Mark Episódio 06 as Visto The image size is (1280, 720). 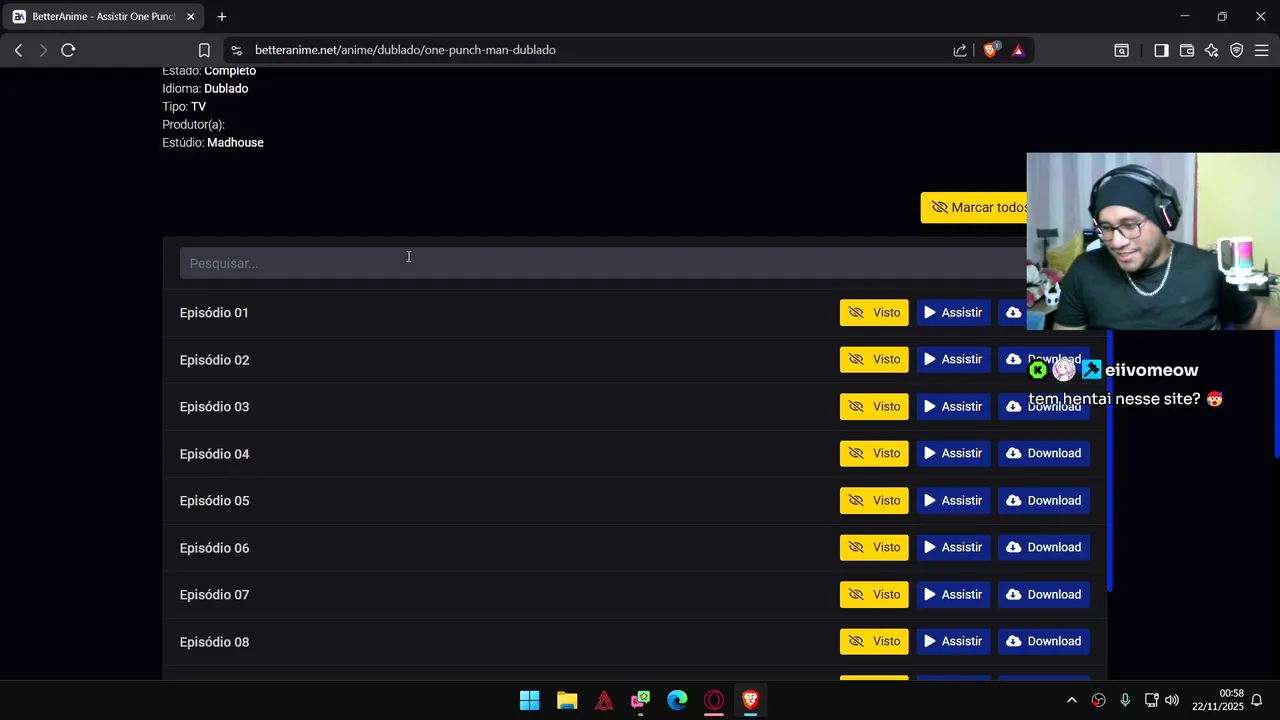pyautogui.click(x=874, y=548)
